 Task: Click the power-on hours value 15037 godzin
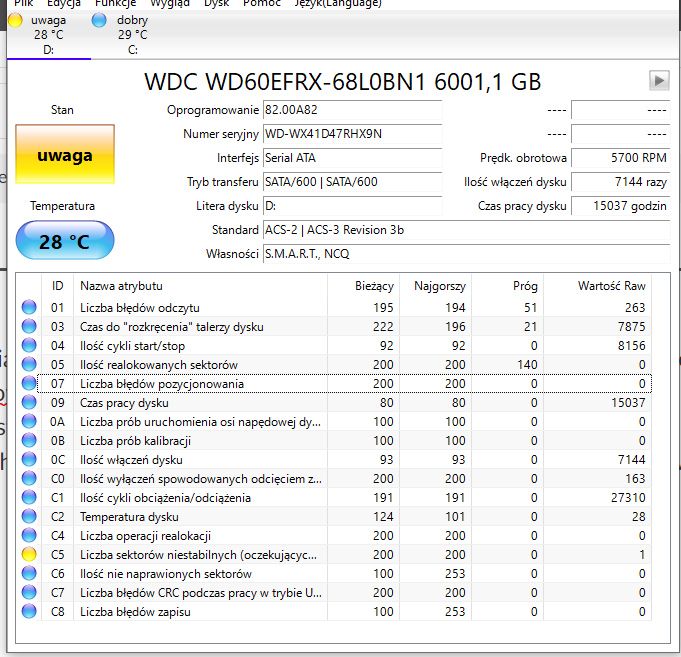pyautogui.click(x=621, y=205)
